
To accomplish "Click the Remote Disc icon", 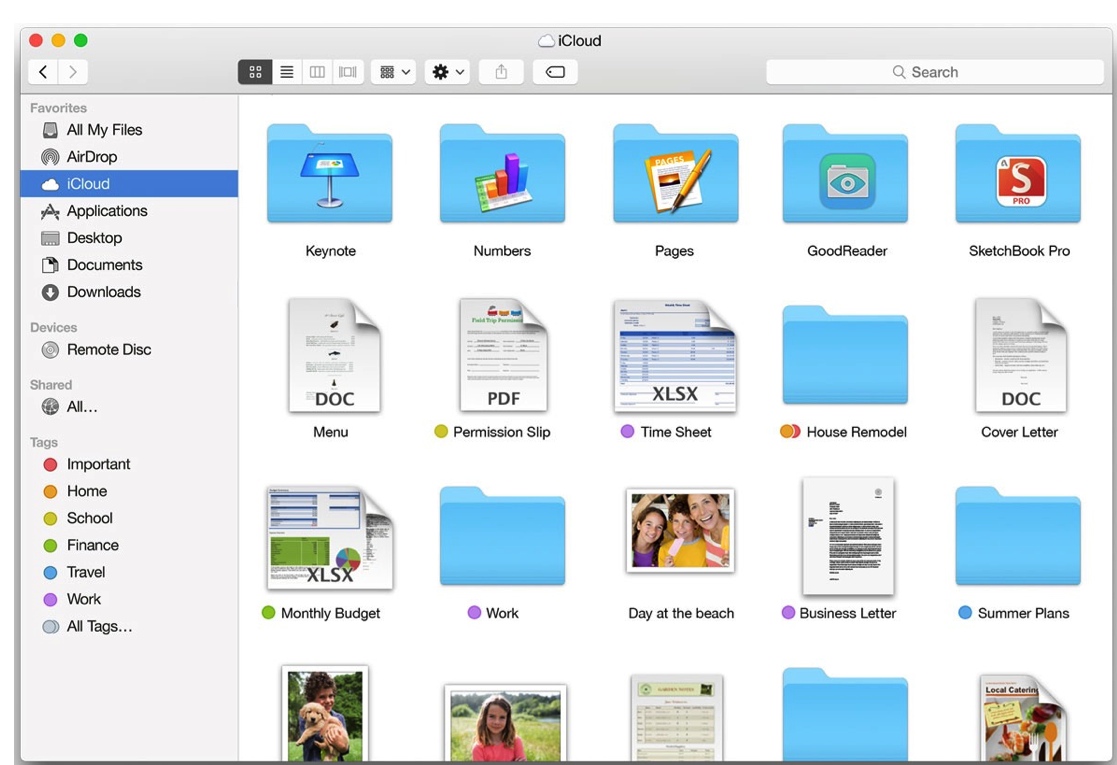I will 50,350.
